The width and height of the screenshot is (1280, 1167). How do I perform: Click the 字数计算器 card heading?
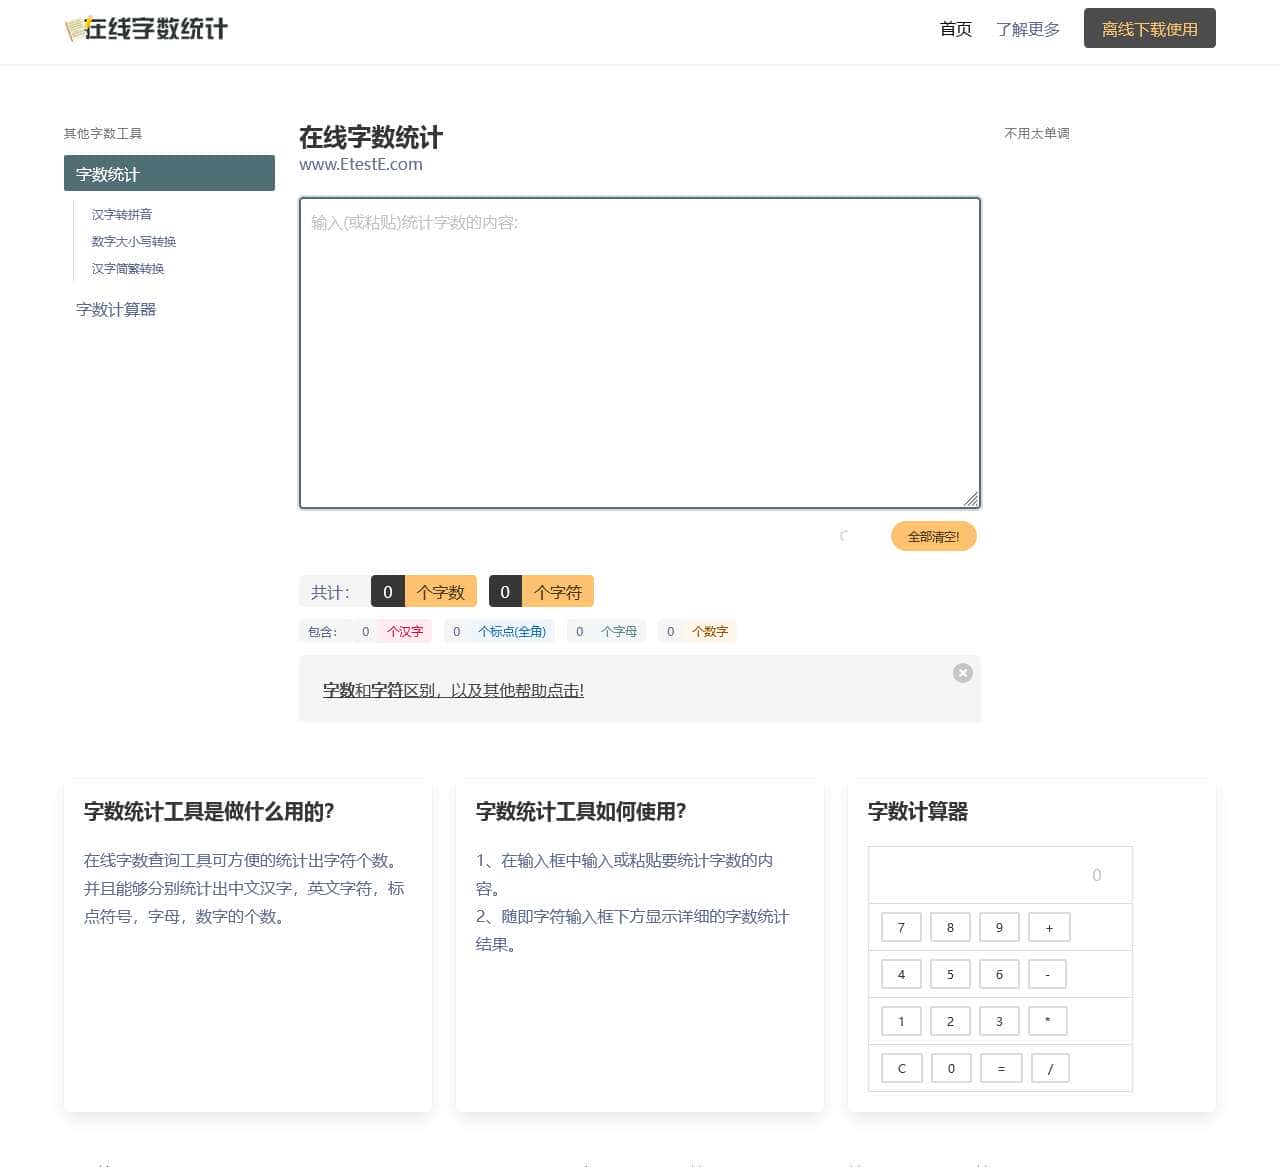(x=918, y=811)
